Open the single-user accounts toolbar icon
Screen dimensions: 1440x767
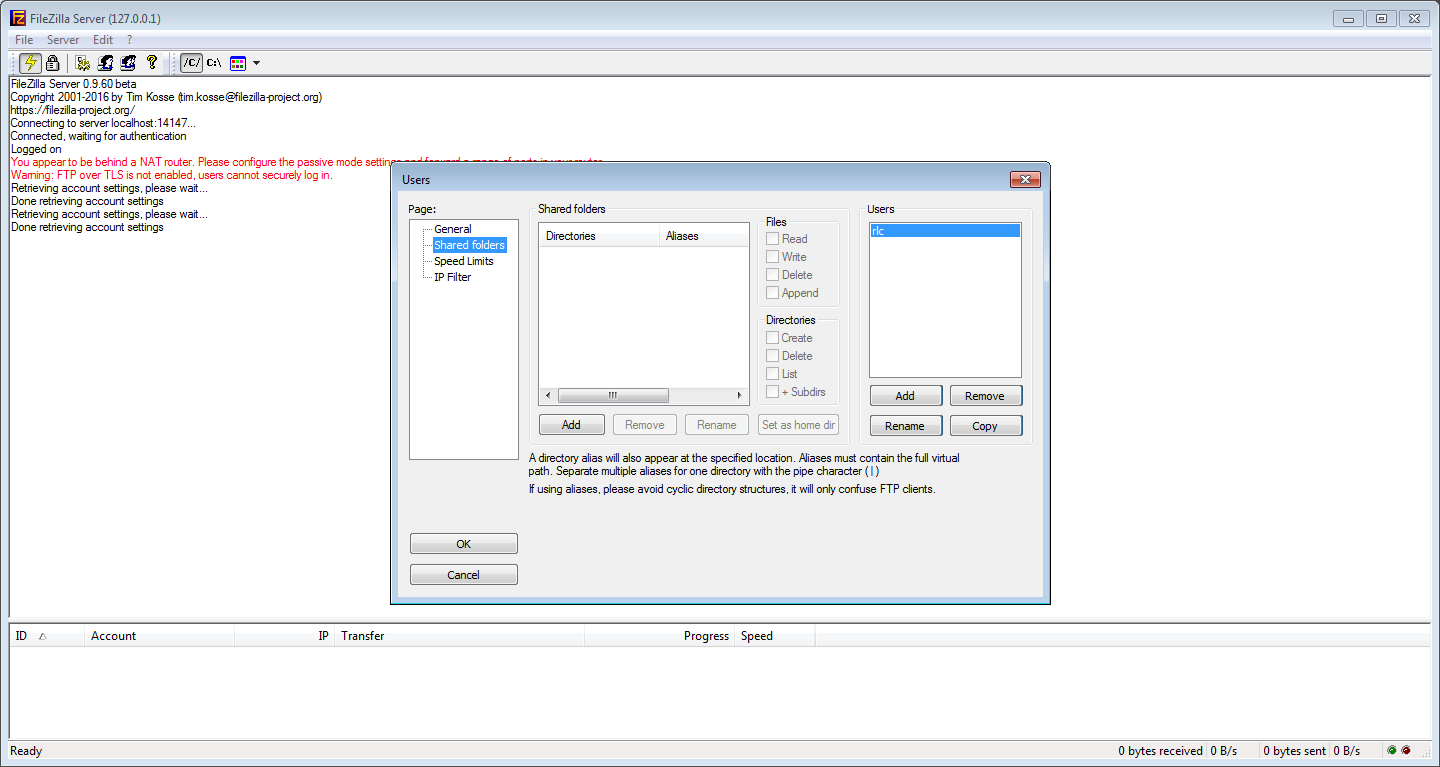coord(105,62)
